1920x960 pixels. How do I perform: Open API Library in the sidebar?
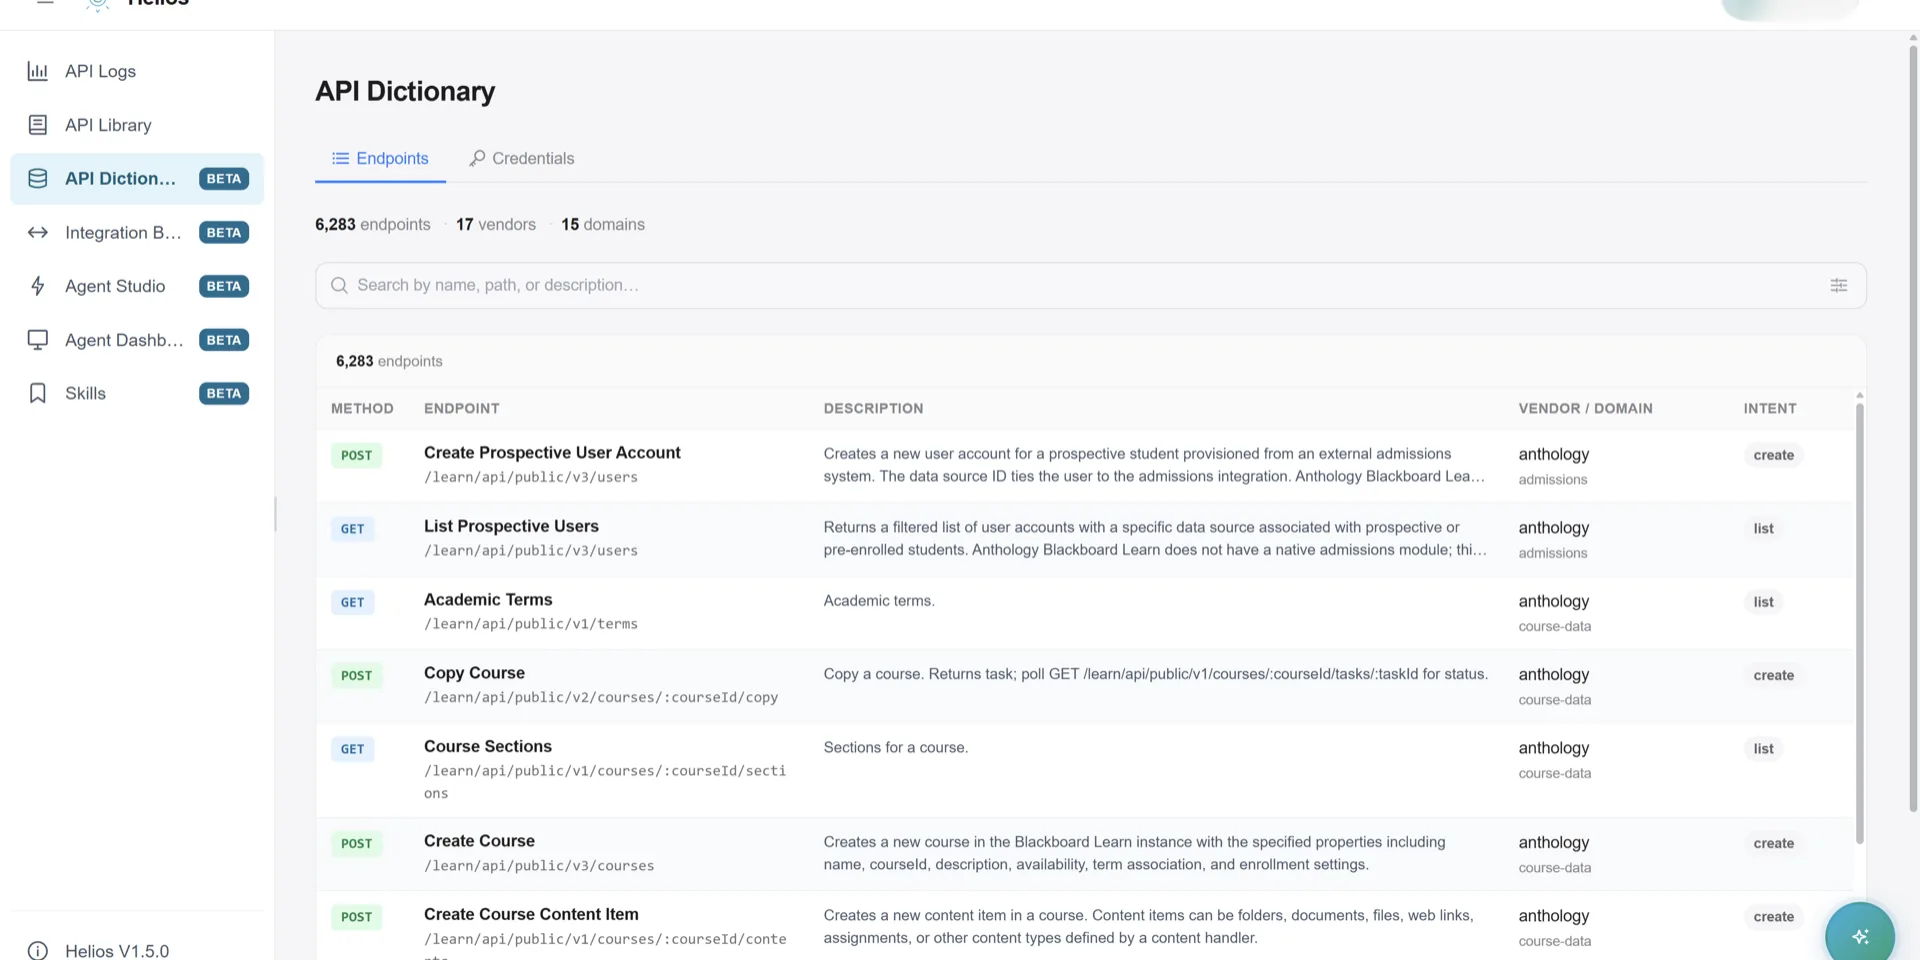[137, 125]
